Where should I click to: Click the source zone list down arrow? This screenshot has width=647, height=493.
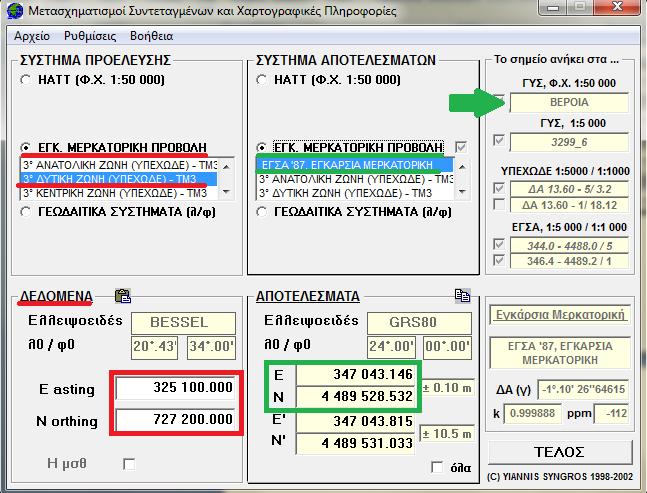click(226, 192)
